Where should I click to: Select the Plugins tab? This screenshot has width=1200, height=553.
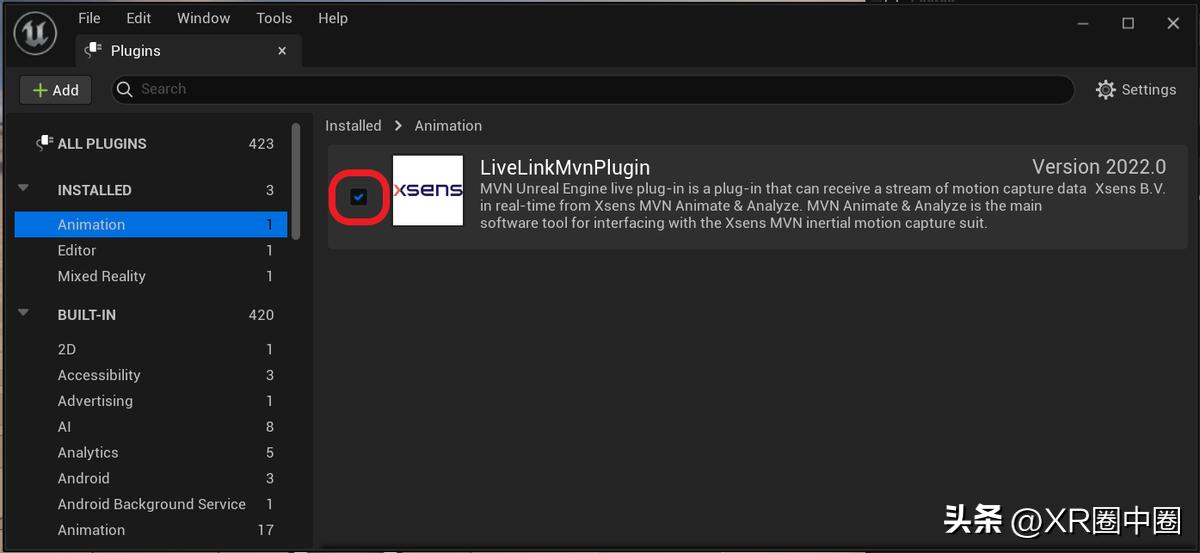188,50
